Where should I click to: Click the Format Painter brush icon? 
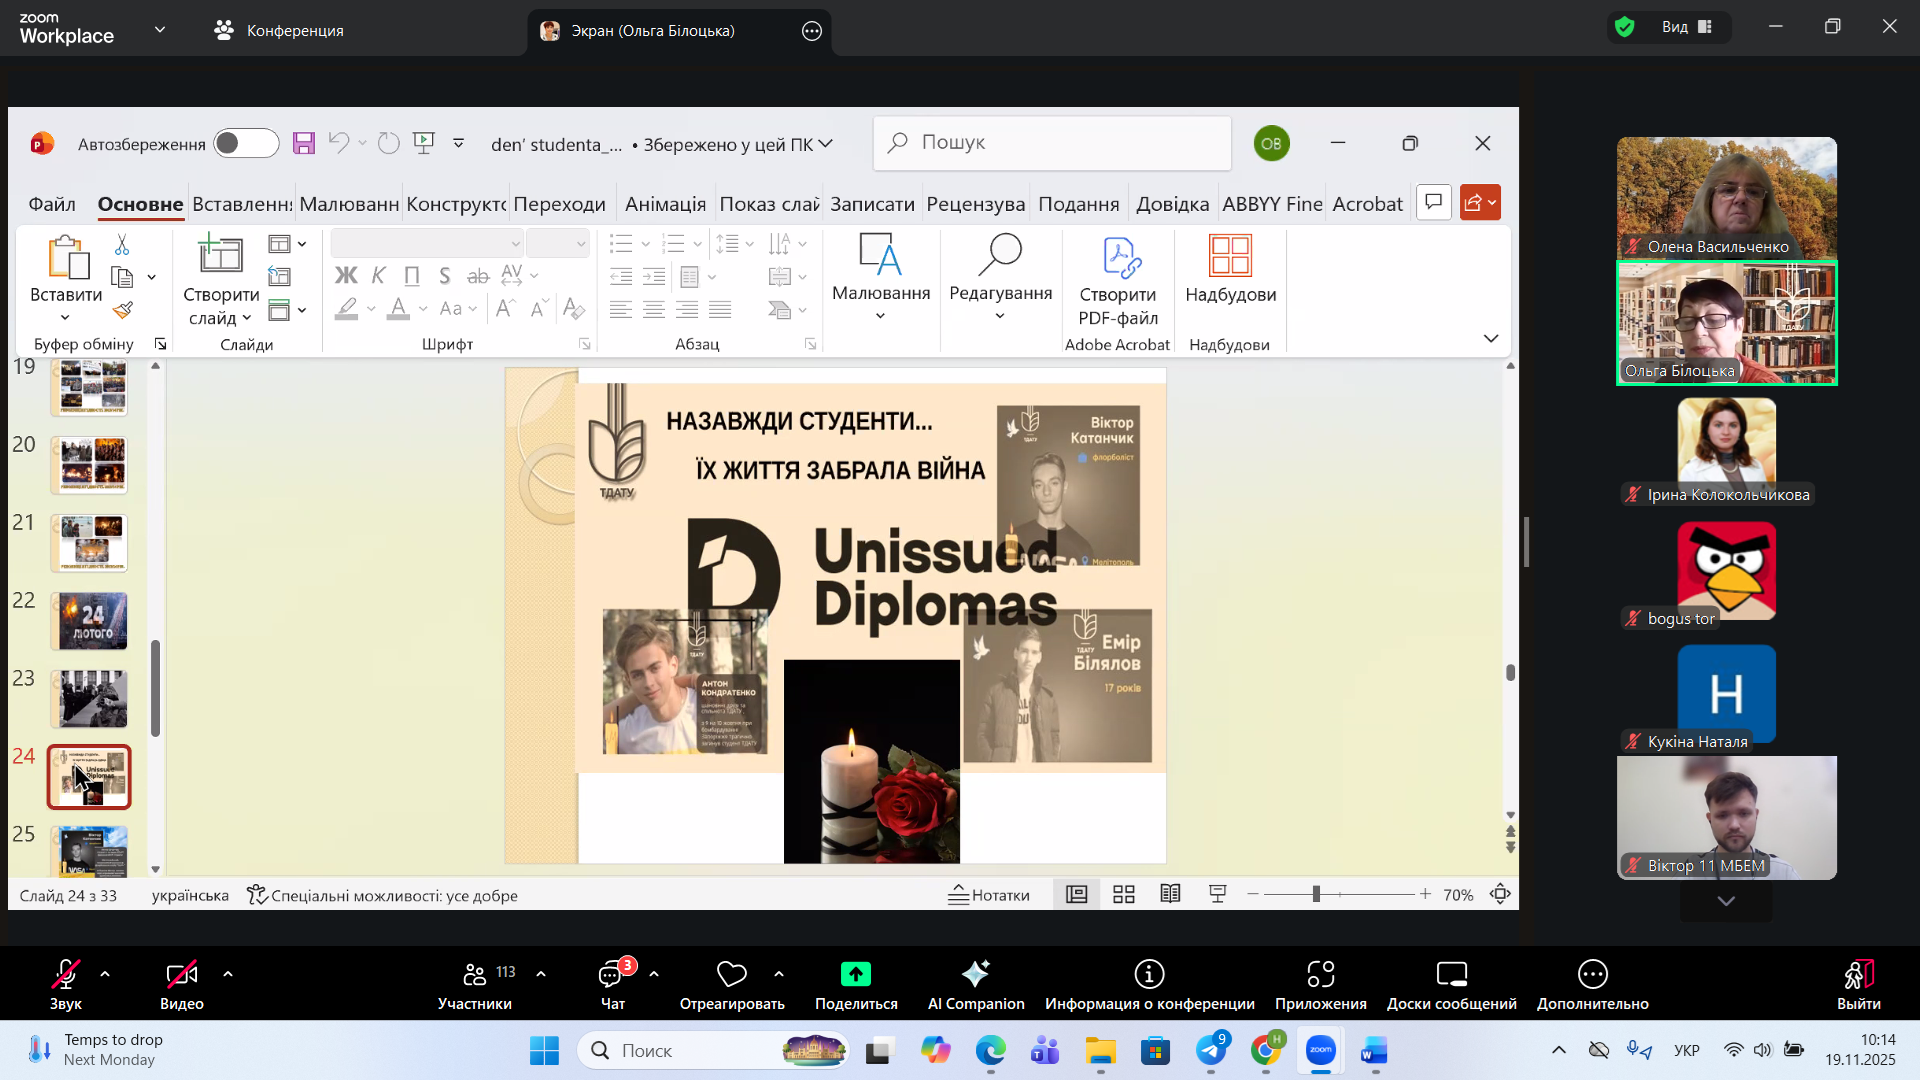tap(123, 310)
